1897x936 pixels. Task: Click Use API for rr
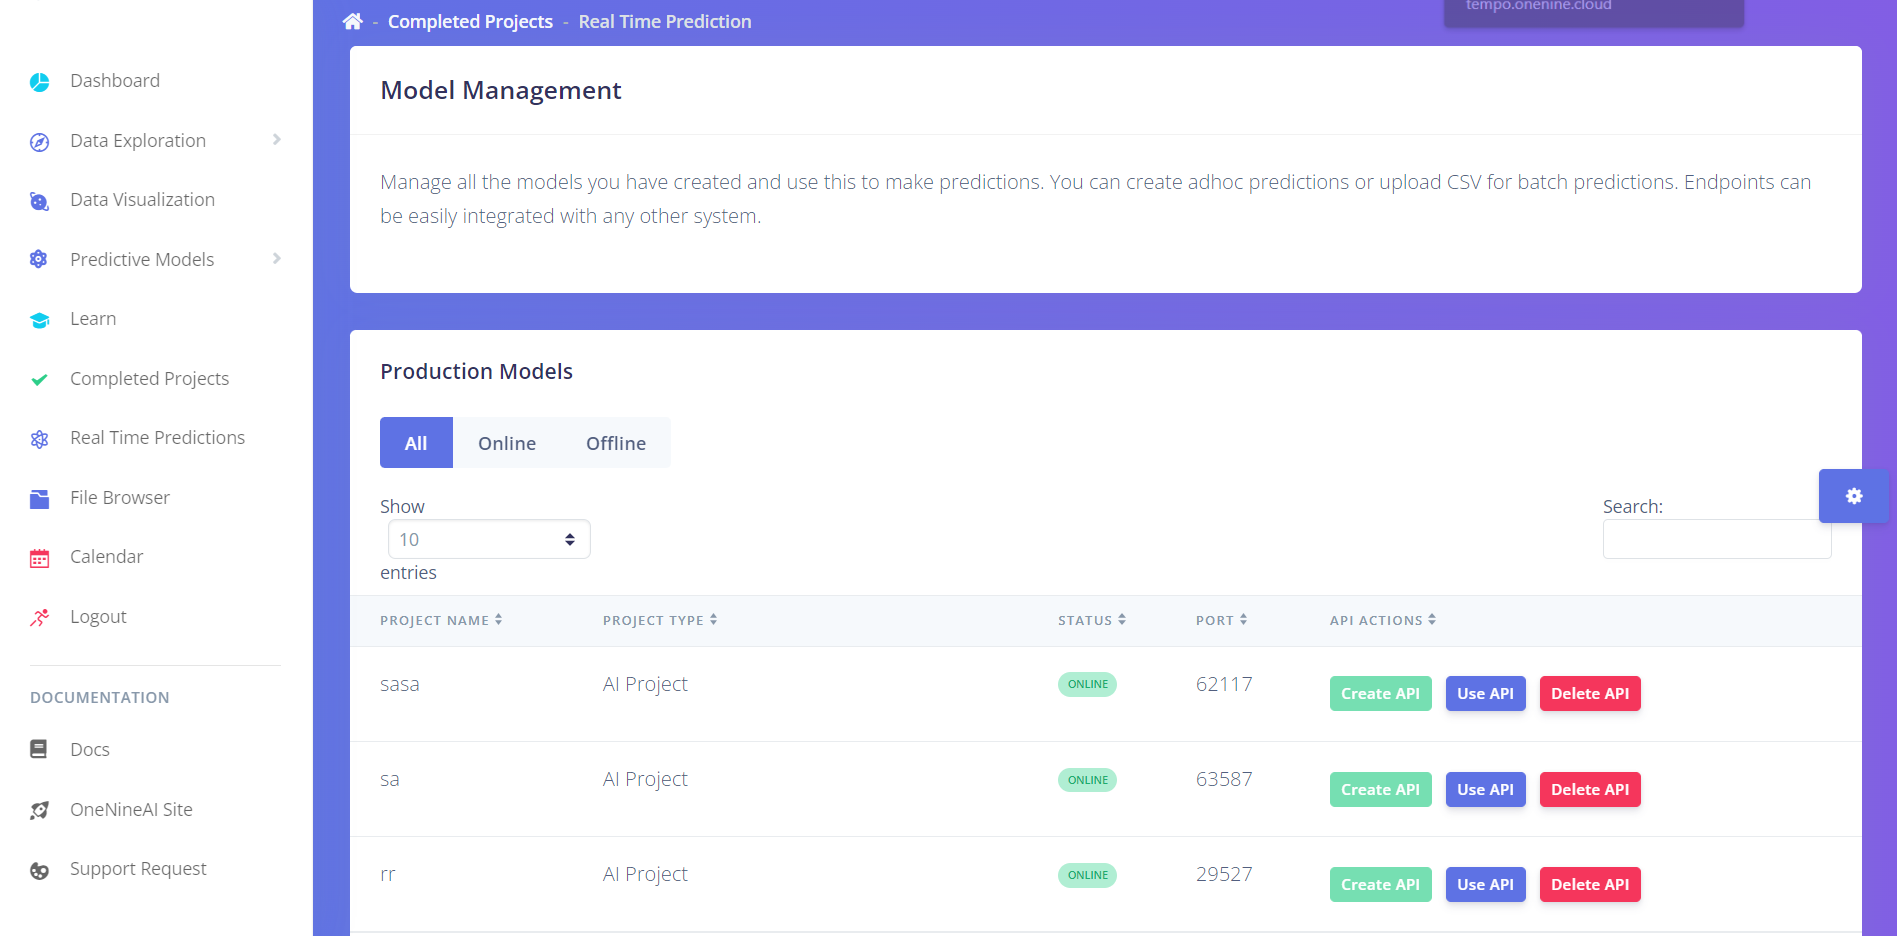pyautogui.click(x=1485, y=885)
